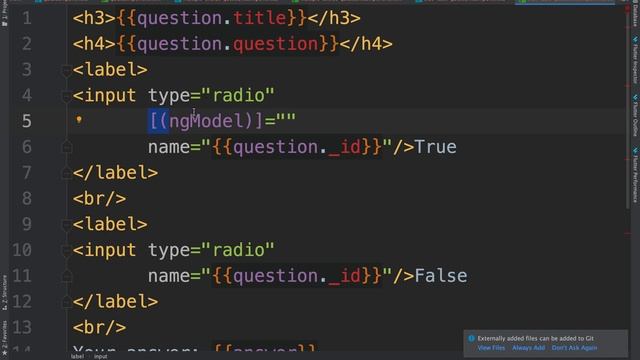640x360 pixels.
Task: Toggle the fold marker on line 6
Action: 66,147
